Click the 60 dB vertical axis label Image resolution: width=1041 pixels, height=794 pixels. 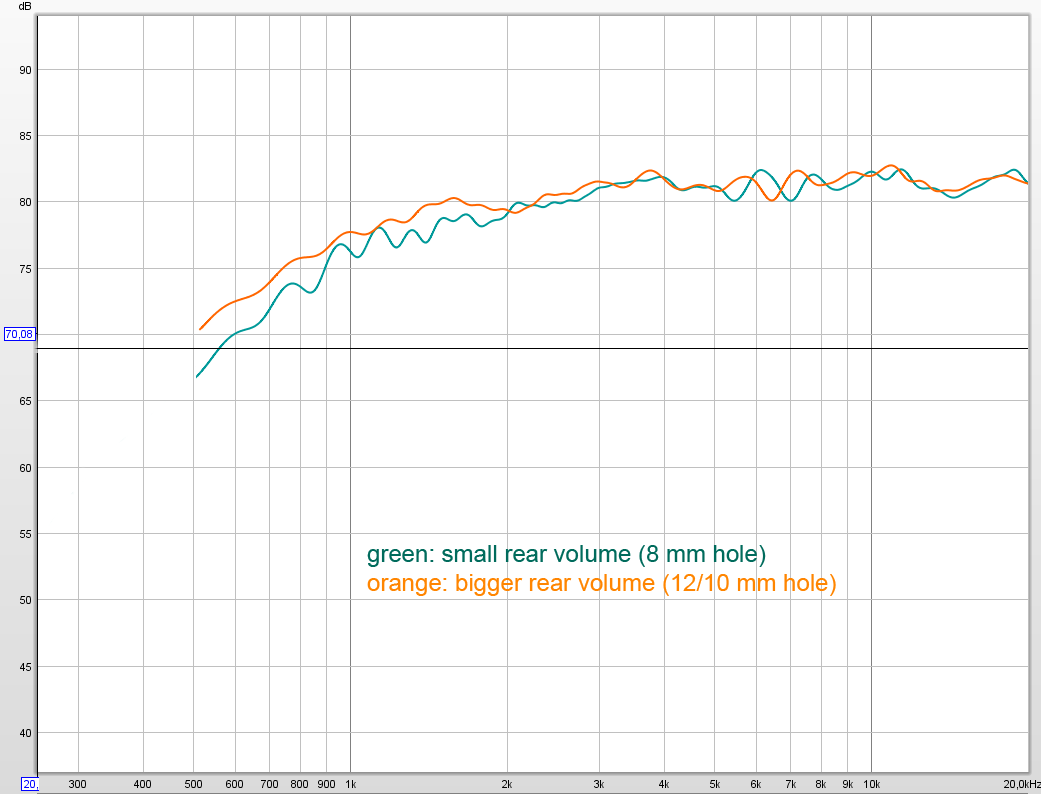tap(25, 468)
